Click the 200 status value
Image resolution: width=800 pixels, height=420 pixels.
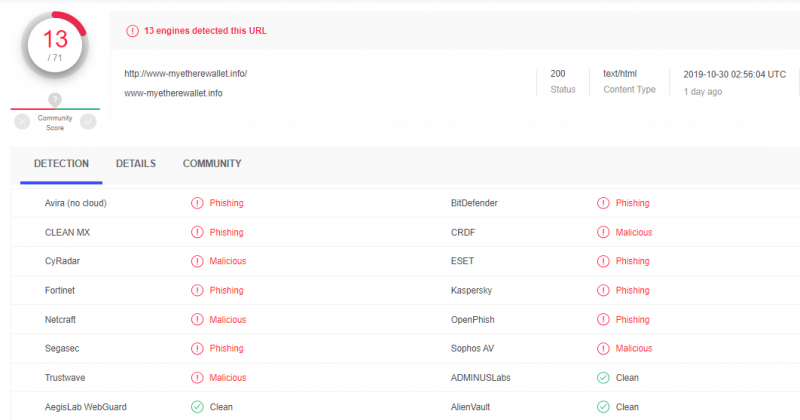point(558,73)
